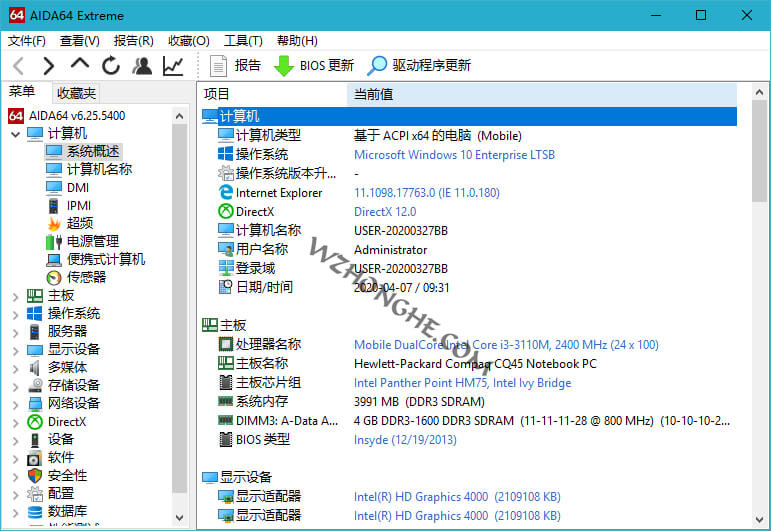Click the Intel Panther Point HM75 chipset link
Viewport: 771px width, 531px height.
(x=462, y=383)
